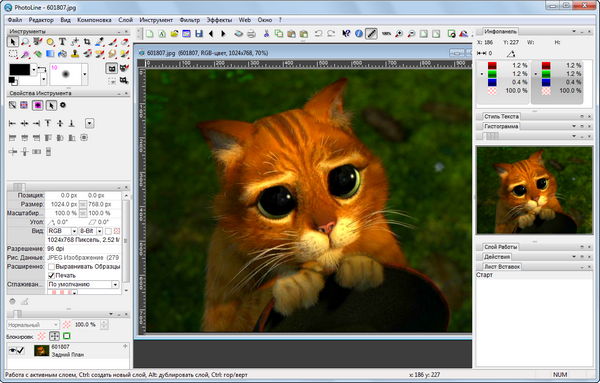Viewport: 600px width, 383px height.
Task: Go to previous image with left arrow
Action: point(211,34)
